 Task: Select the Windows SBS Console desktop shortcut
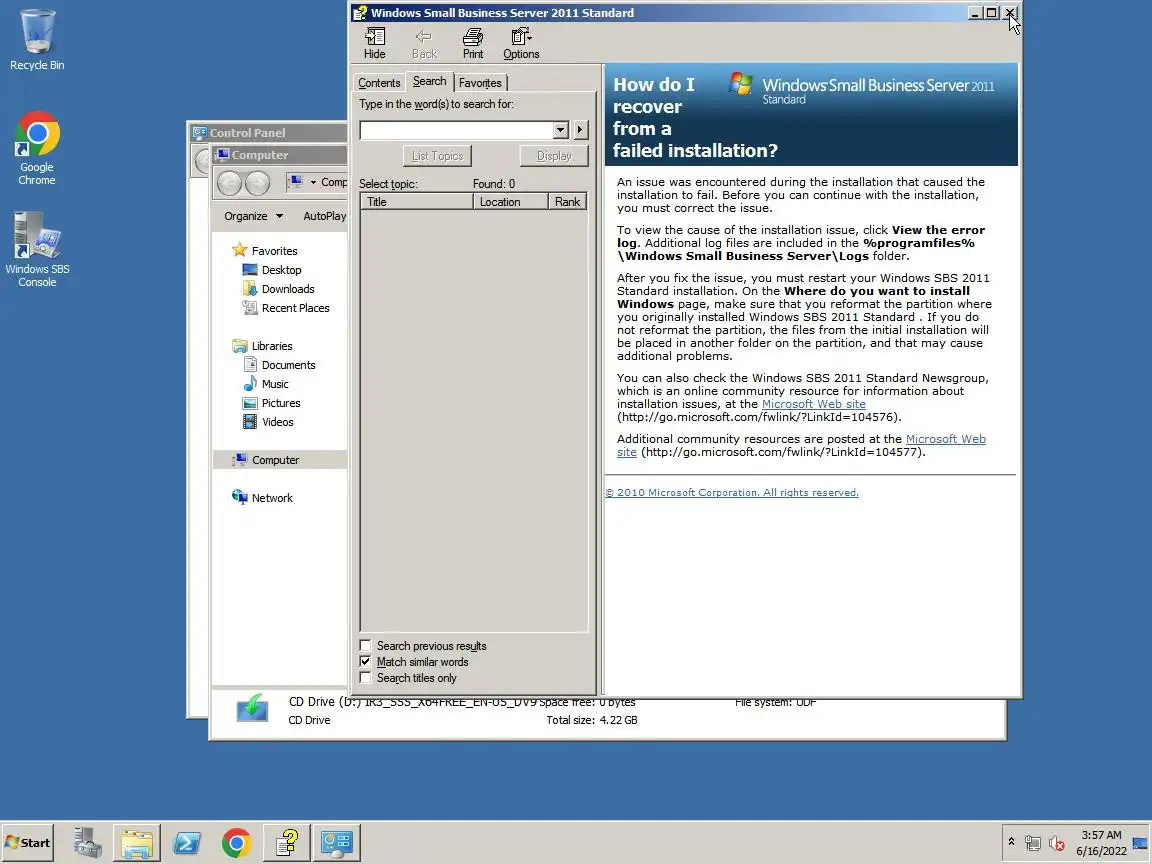tap(37, 250)
